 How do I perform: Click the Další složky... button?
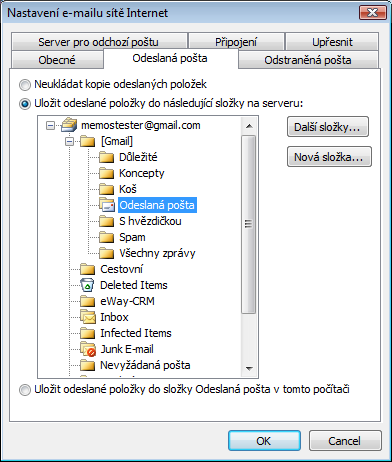coord(328,127)
